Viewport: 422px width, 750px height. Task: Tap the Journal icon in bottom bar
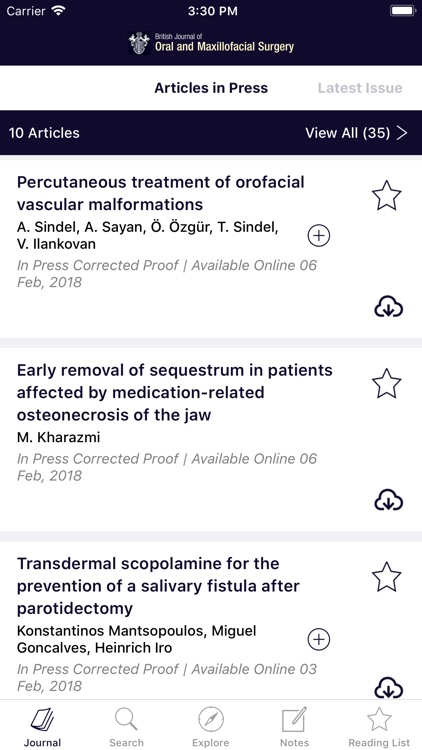(43, 720)
